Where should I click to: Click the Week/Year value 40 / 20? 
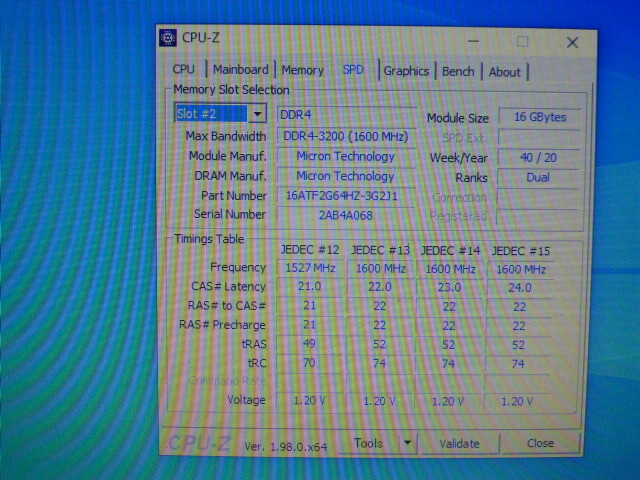click(x=539, y=158)
